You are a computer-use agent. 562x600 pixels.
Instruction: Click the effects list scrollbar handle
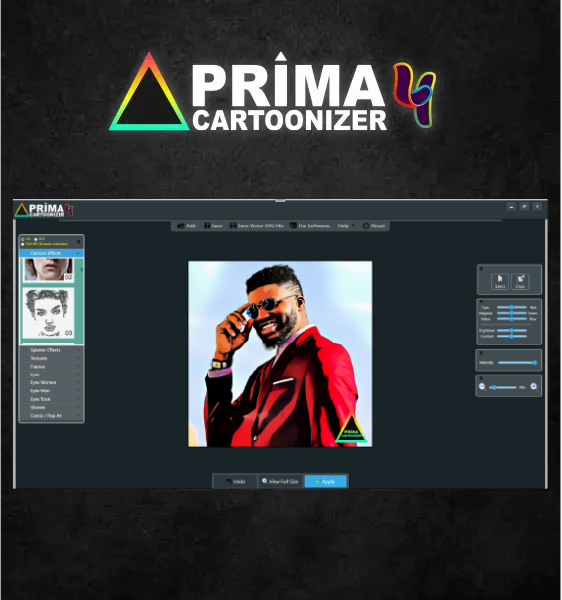coord(81,269)
